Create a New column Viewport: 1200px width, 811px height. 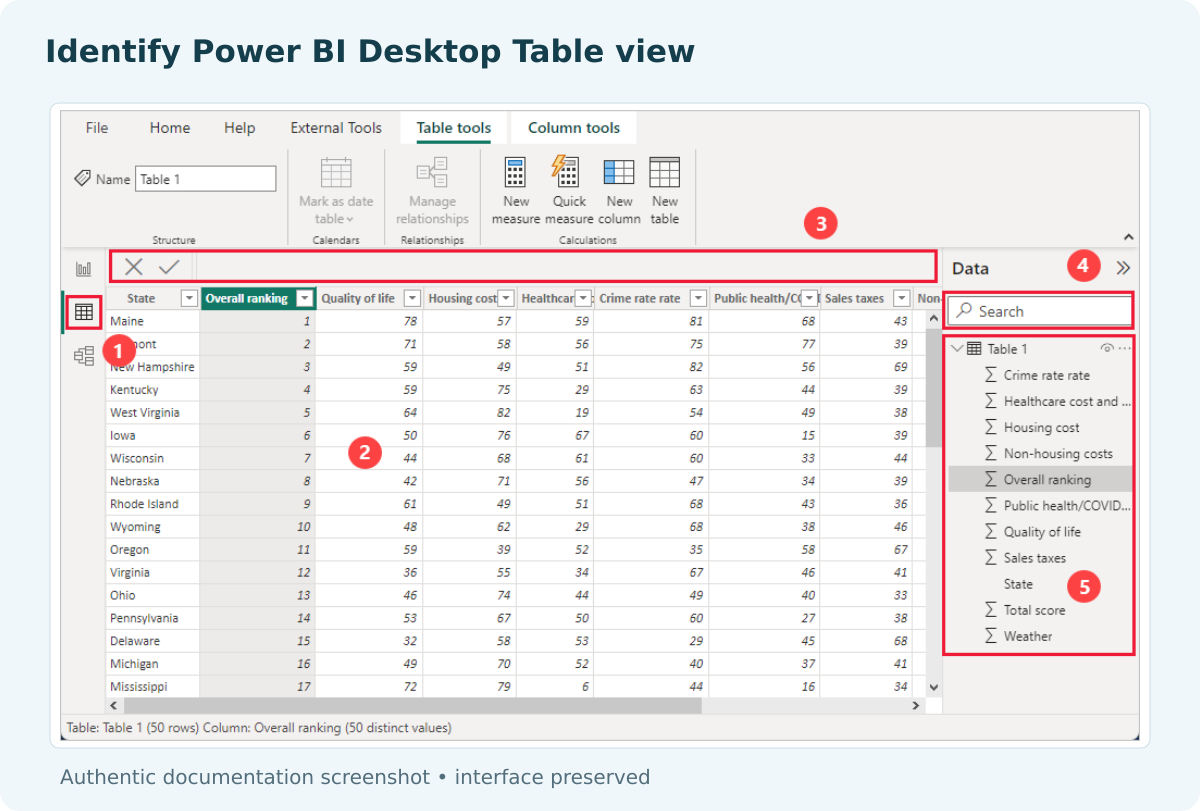tap(619, 191)
